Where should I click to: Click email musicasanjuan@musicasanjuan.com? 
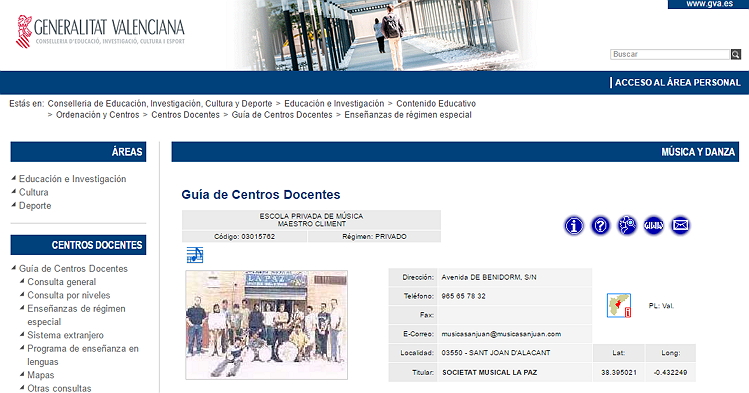point(501,334)
